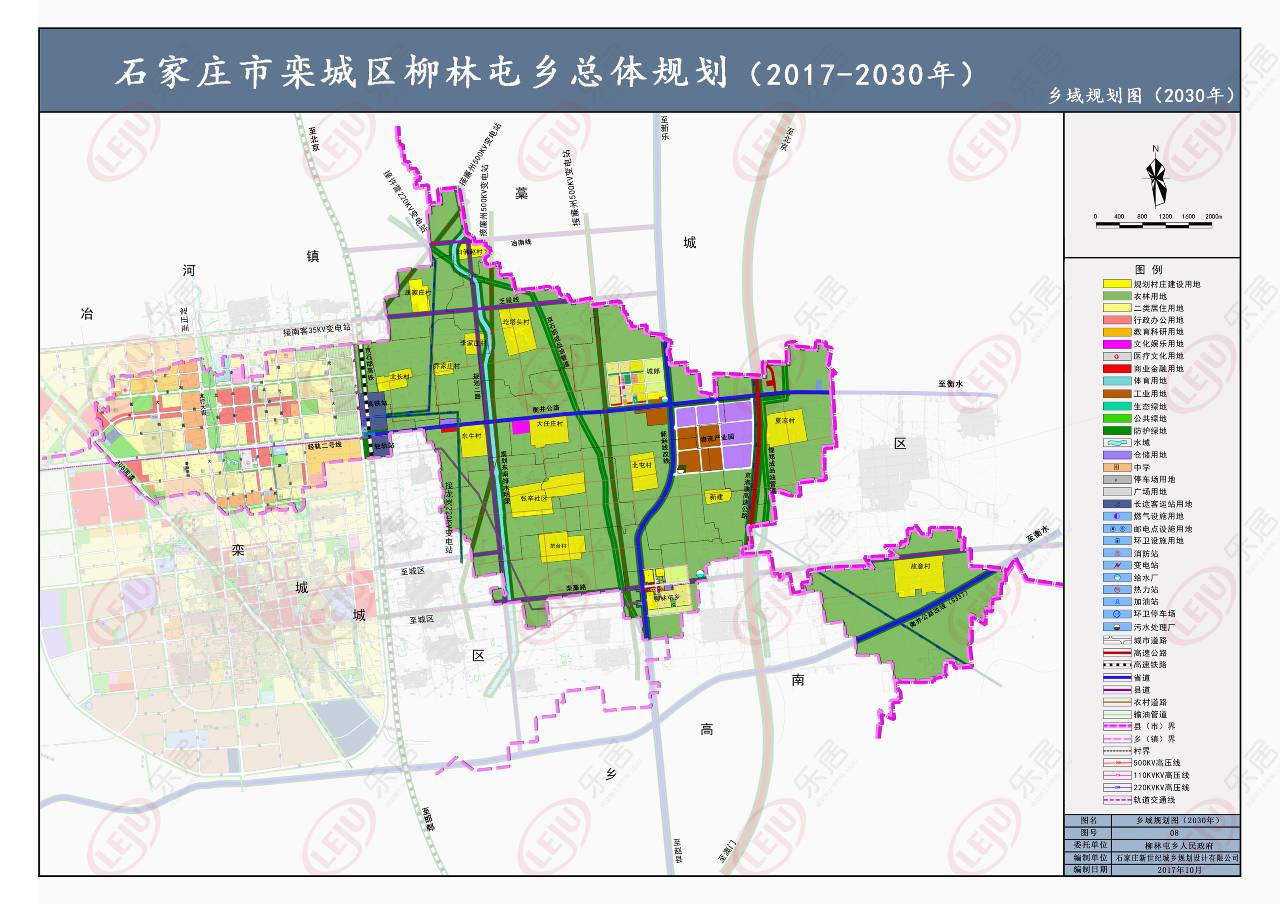Click the 商业金融用地 red legend swatch
This screenshot has height=904, width=1280.
click(x=1117, y=369)
